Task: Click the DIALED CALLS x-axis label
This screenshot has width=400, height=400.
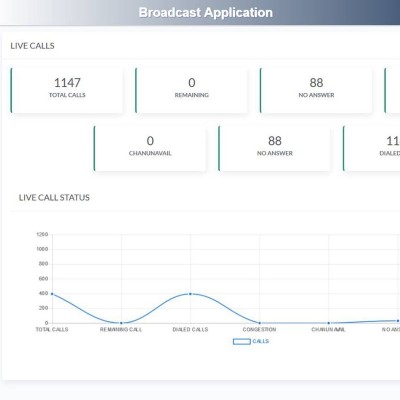Action: coord(190,329)
